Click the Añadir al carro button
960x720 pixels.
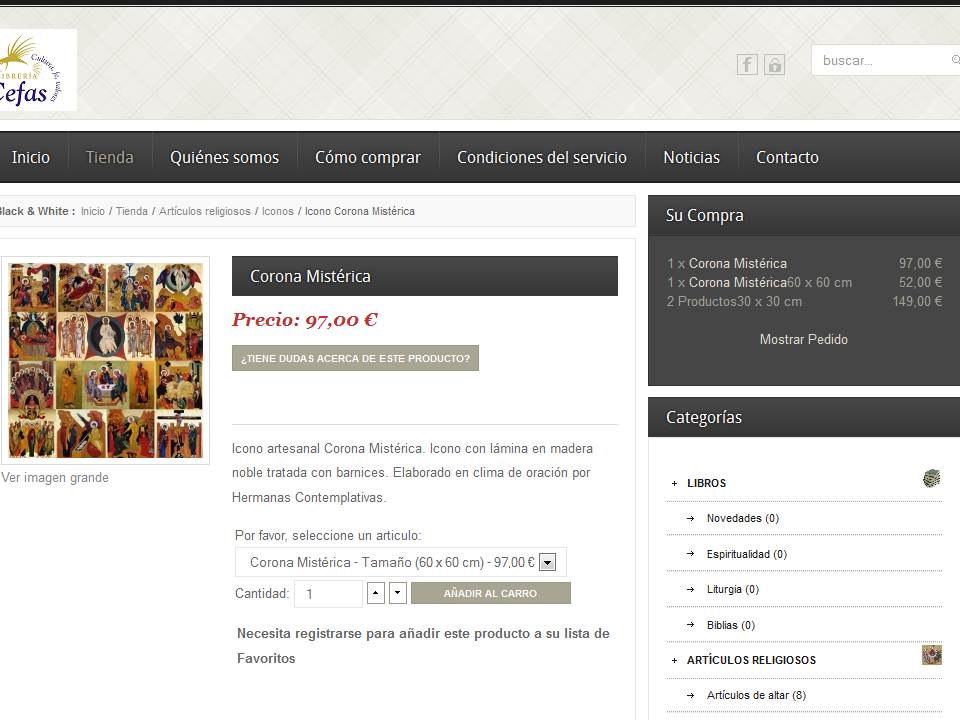click(x=490, y=593)
